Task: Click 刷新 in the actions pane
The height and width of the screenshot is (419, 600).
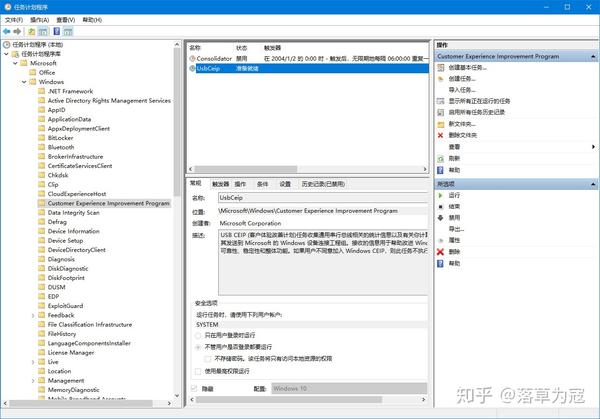Action: (x=454, y=158)
